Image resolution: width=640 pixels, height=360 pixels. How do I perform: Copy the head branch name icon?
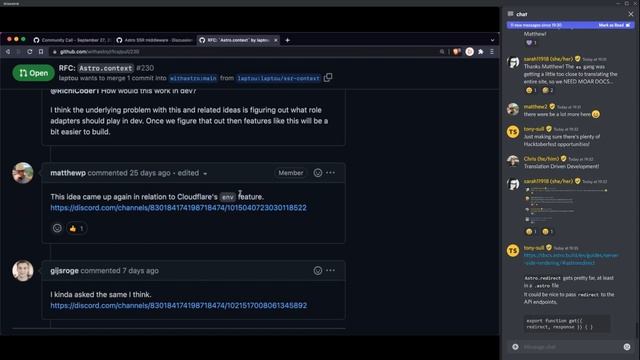[328, 78]
